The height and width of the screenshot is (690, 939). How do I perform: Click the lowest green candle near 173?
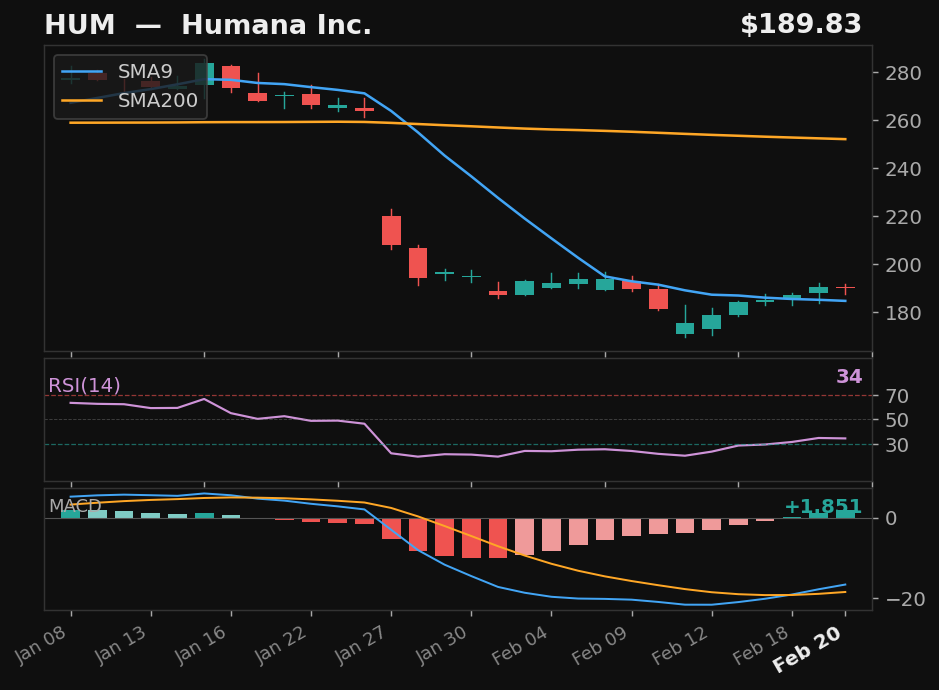click(x=685, y=328)
